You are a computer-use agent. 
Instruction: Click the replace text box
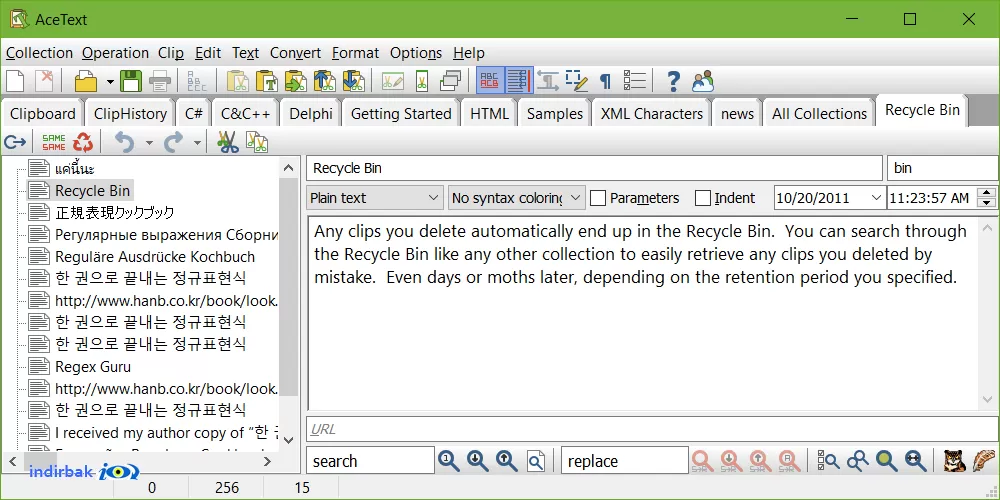625,460
